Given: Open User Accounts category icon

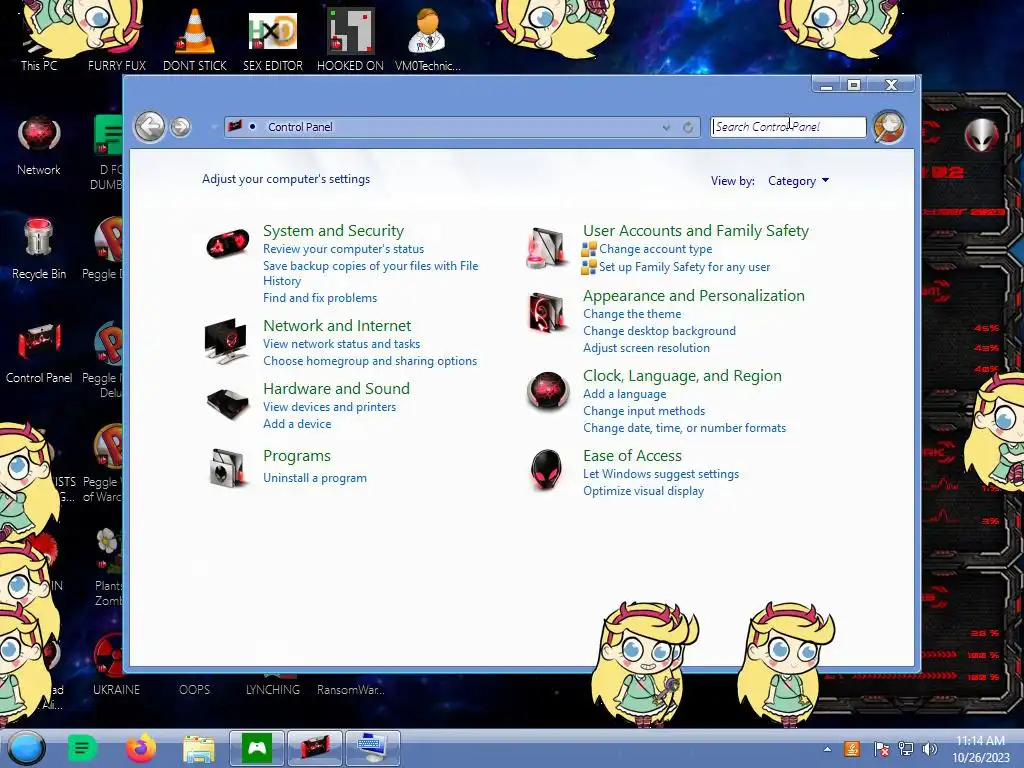Looking at the screenshot, I should (x=547, y=248).
